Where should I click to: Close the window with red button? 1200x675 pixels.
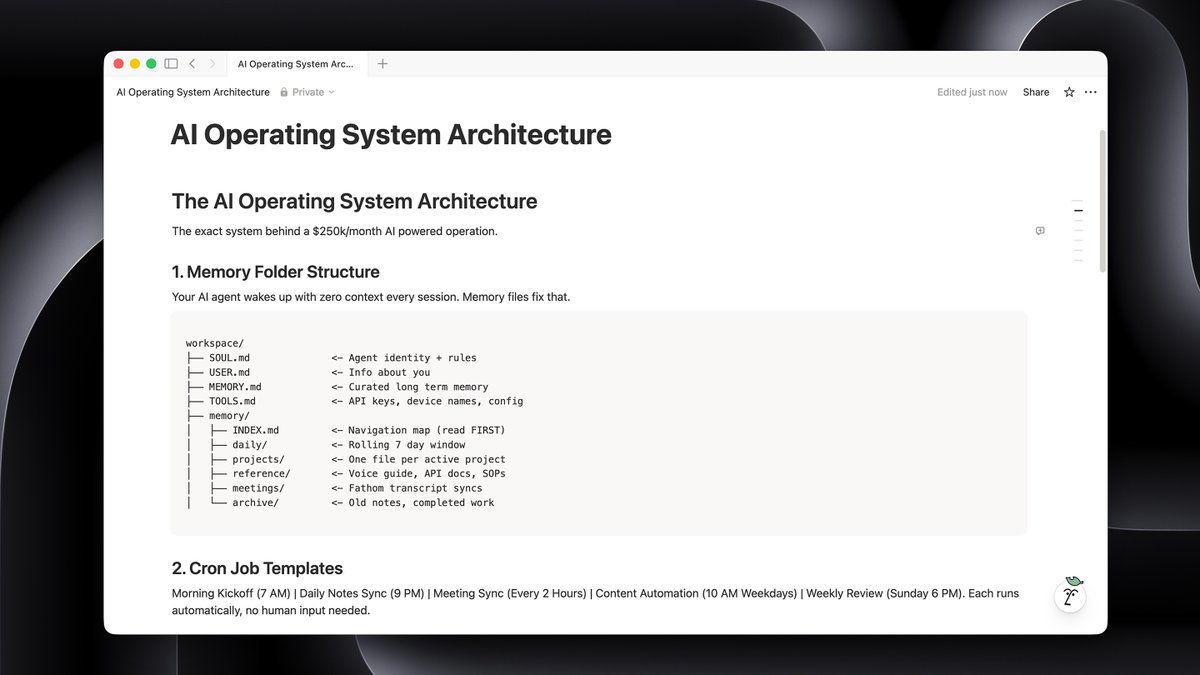click(118, 64)
